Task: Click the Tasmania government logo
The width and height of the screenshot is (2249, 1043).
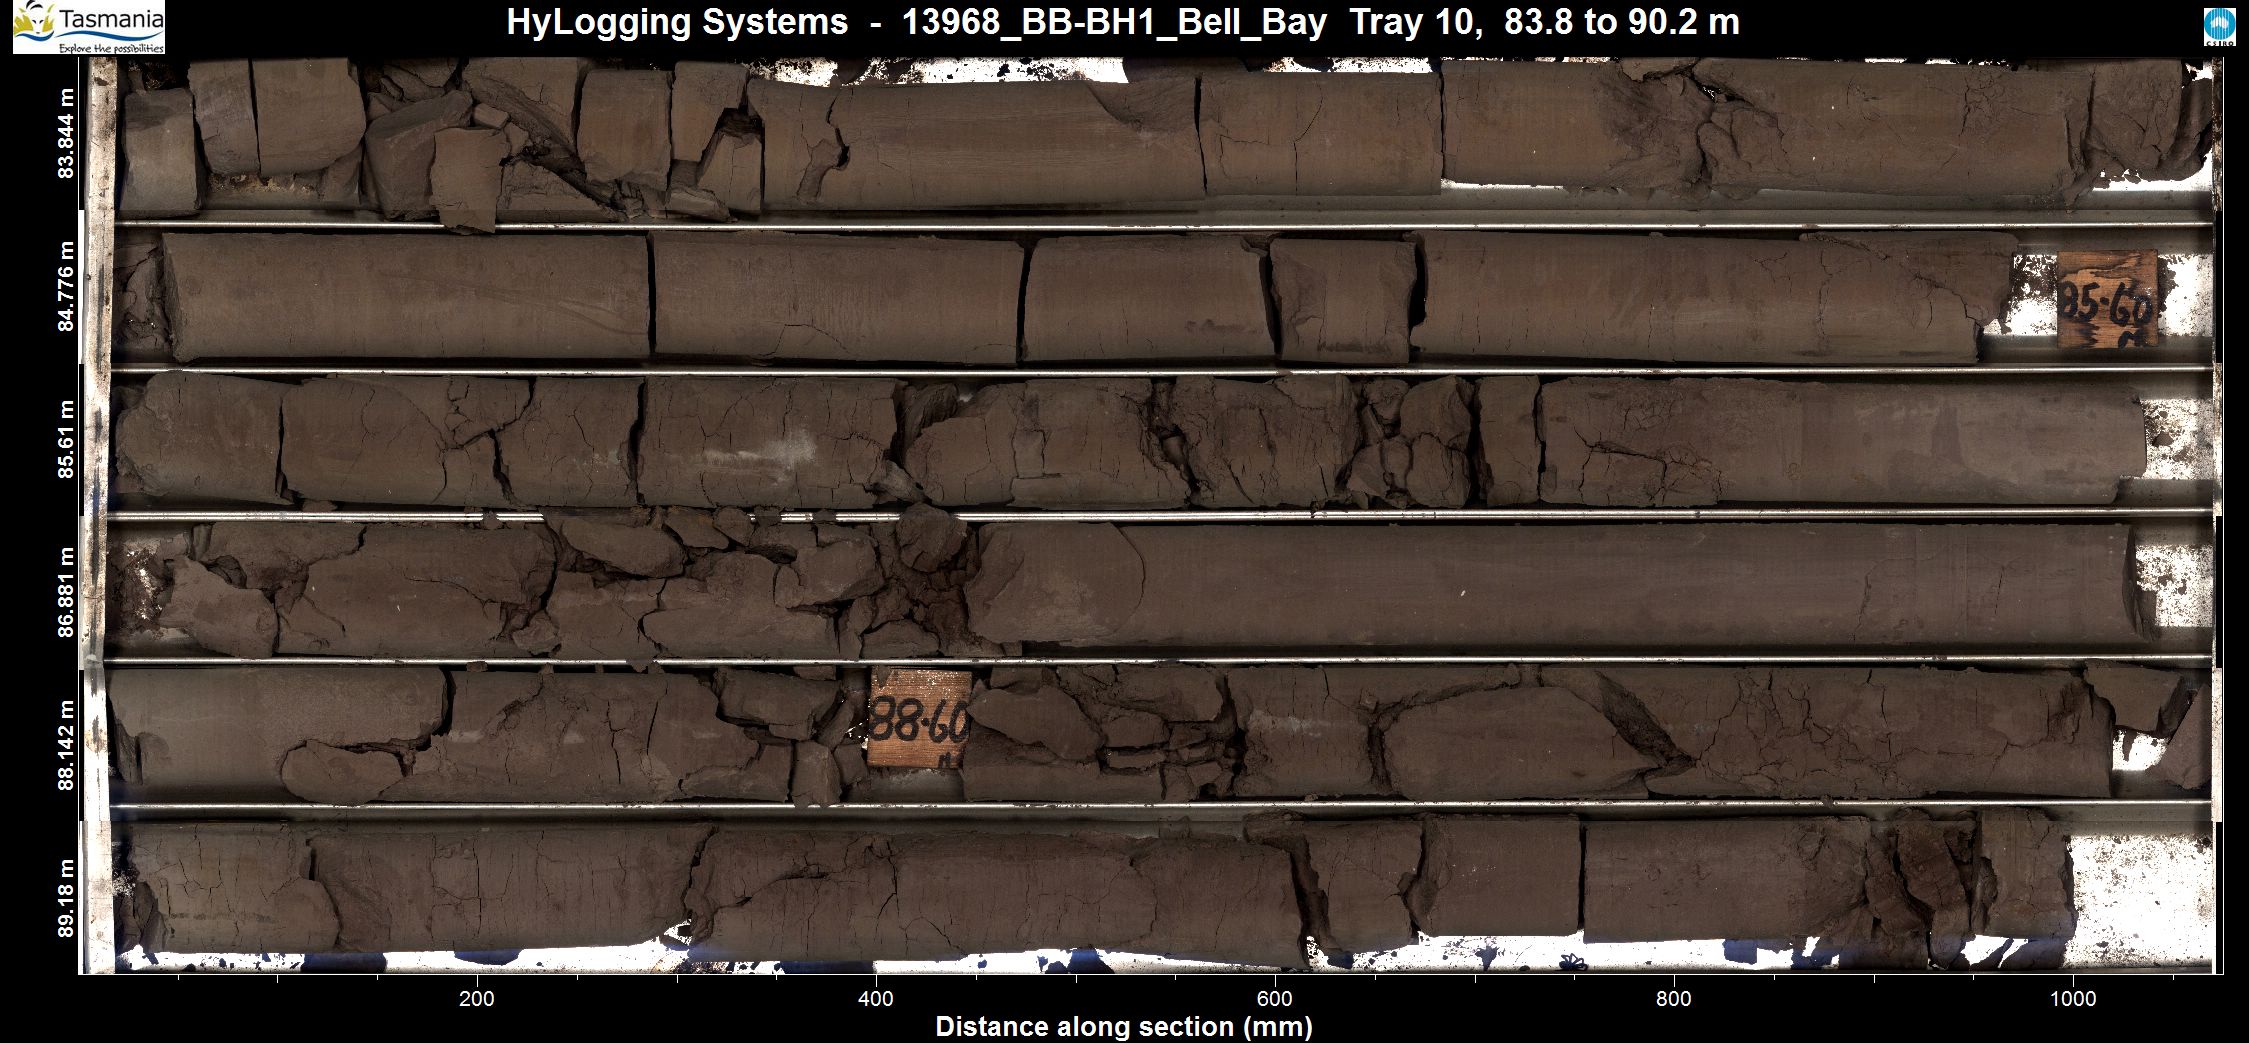Action: [89, 27]
